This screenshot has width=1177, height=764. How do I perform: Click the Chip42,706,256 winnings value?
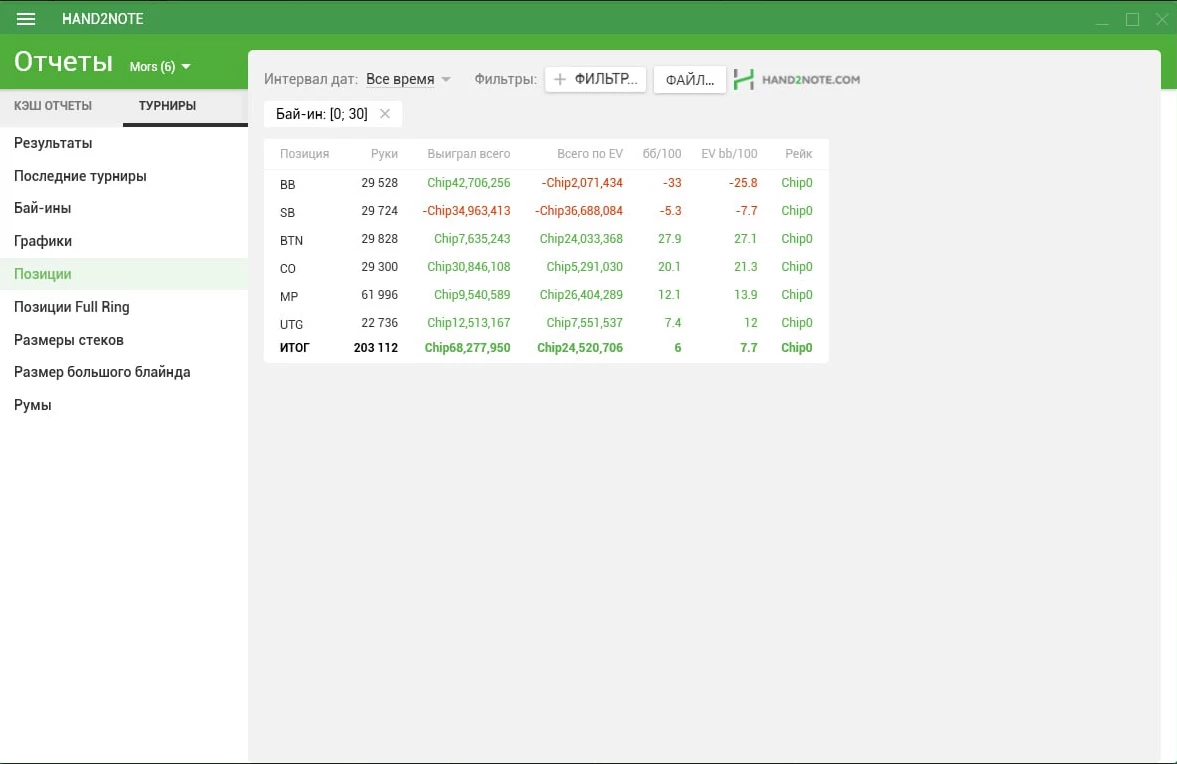468,182
